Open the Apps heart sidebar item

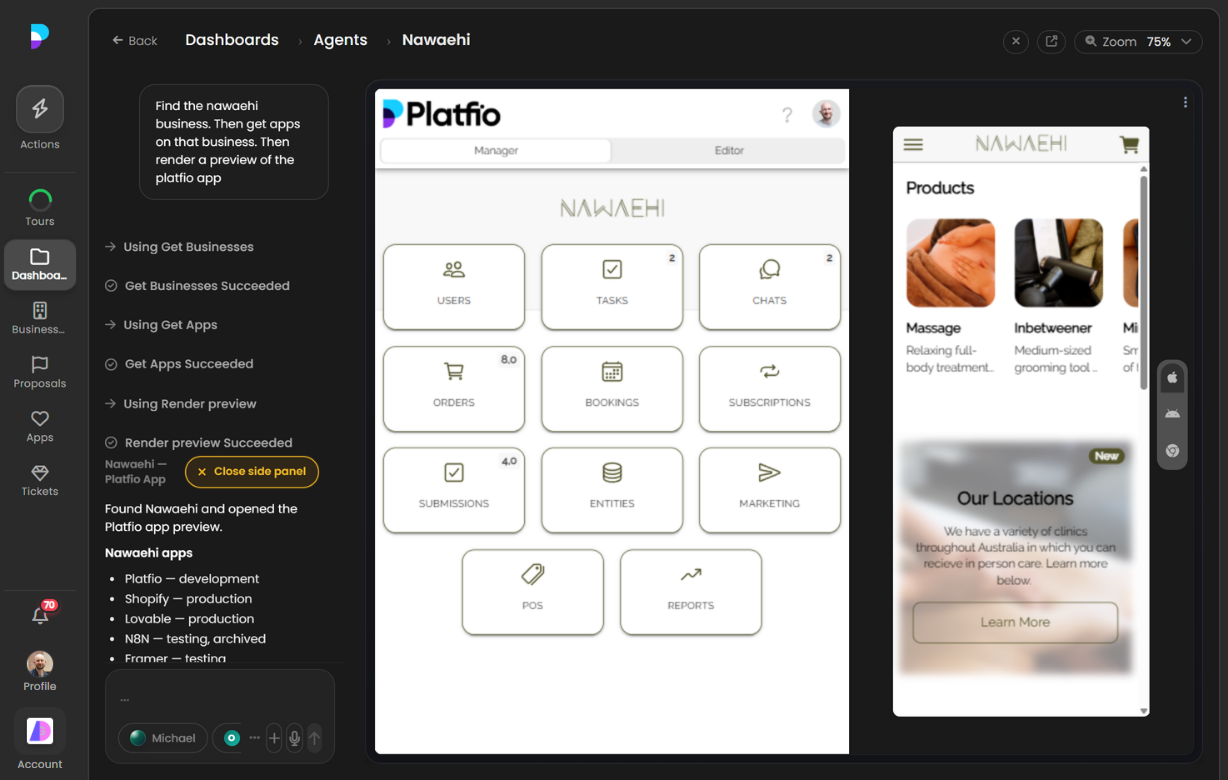(x=40, y=426)
